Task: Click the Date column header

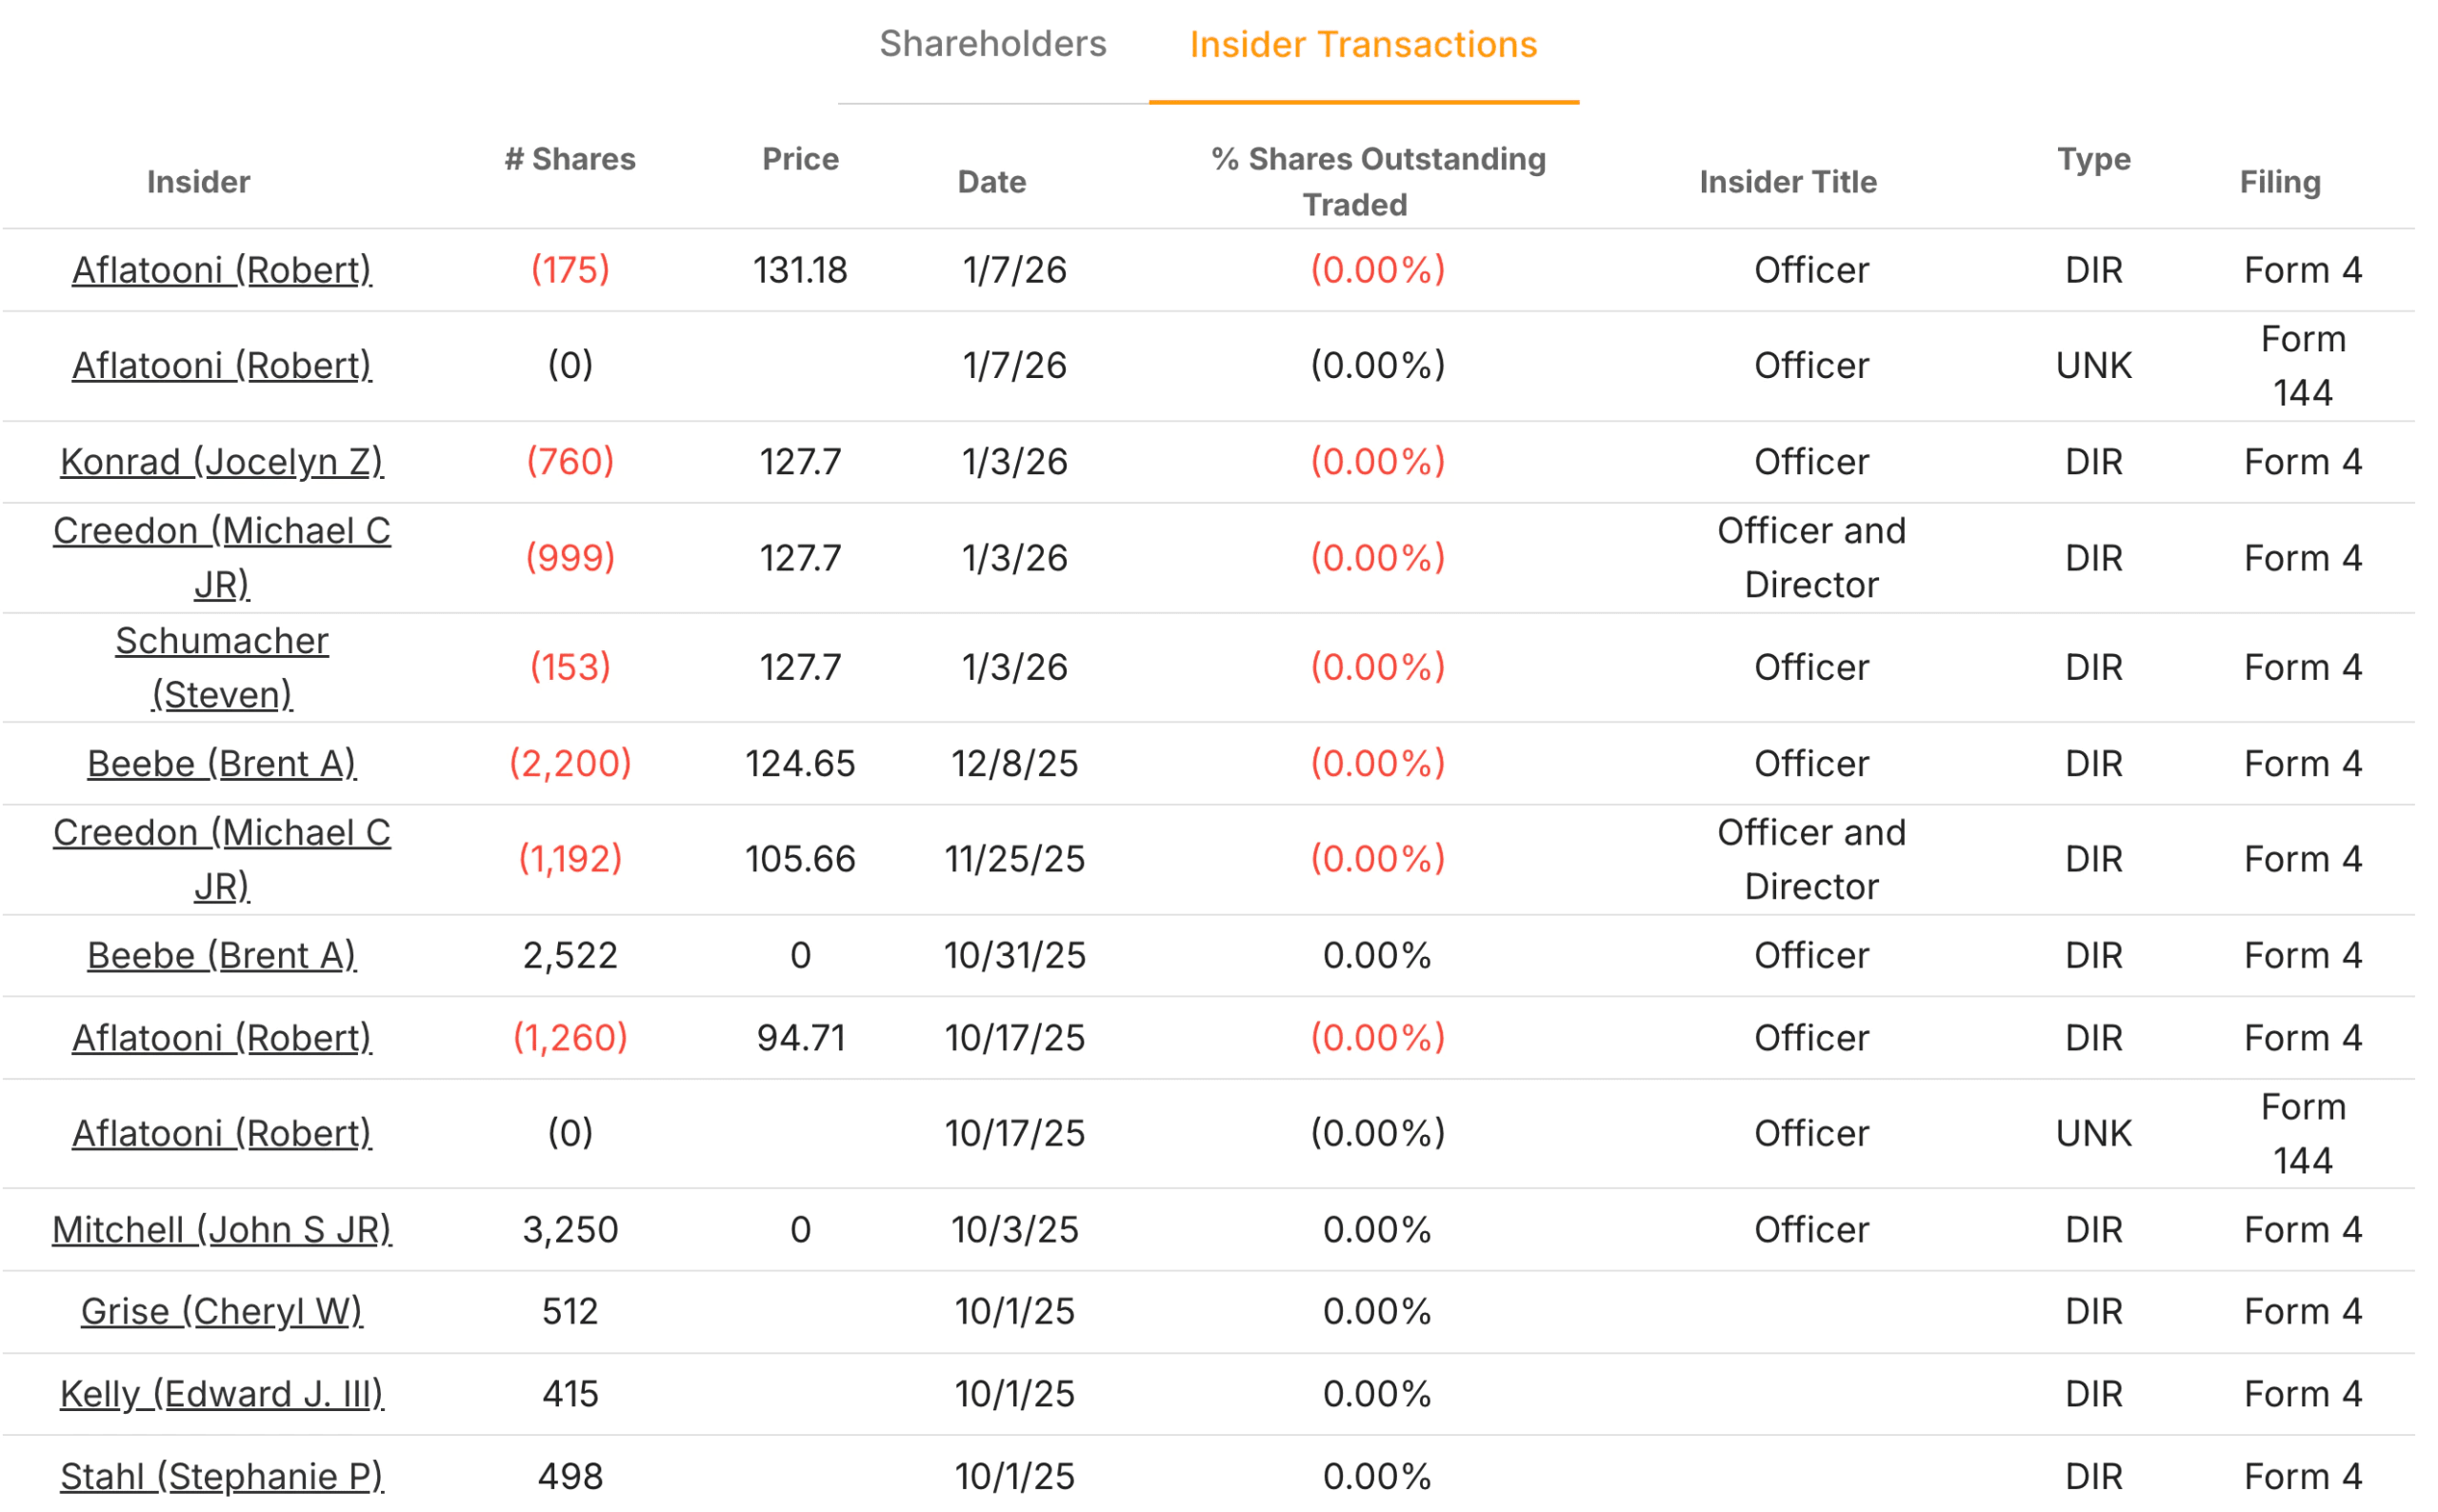Action: click(991, 182)
